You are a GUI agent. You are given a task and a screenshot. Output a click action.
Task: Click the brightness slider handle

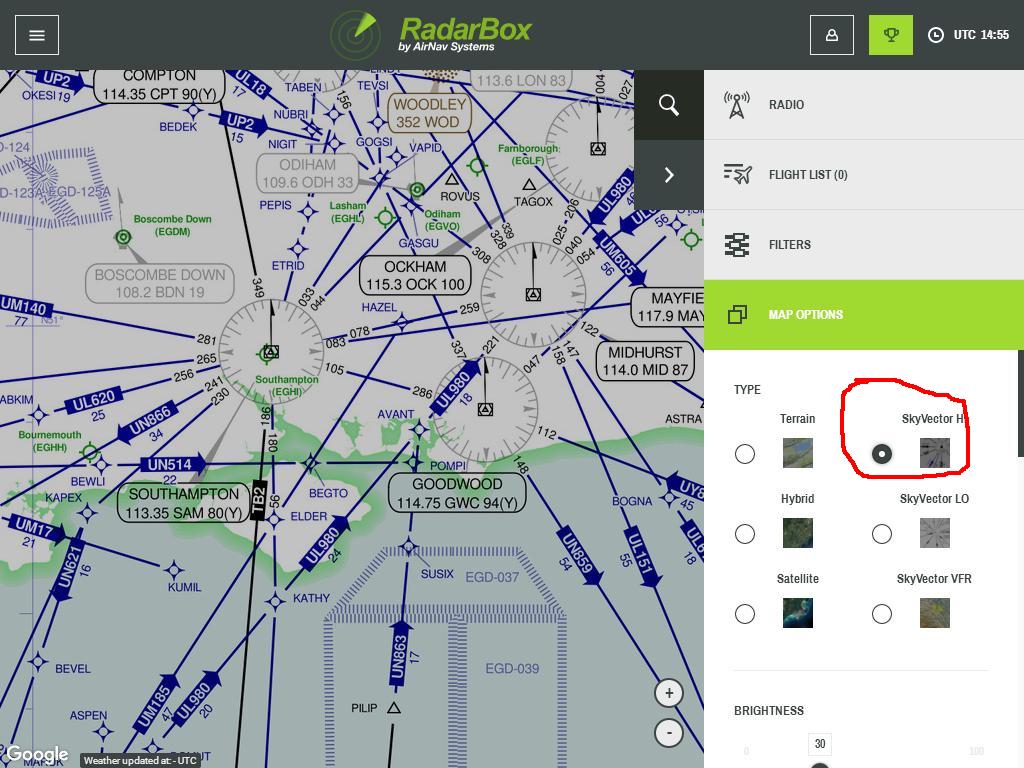pyautogui.click(x=820, y=765)
